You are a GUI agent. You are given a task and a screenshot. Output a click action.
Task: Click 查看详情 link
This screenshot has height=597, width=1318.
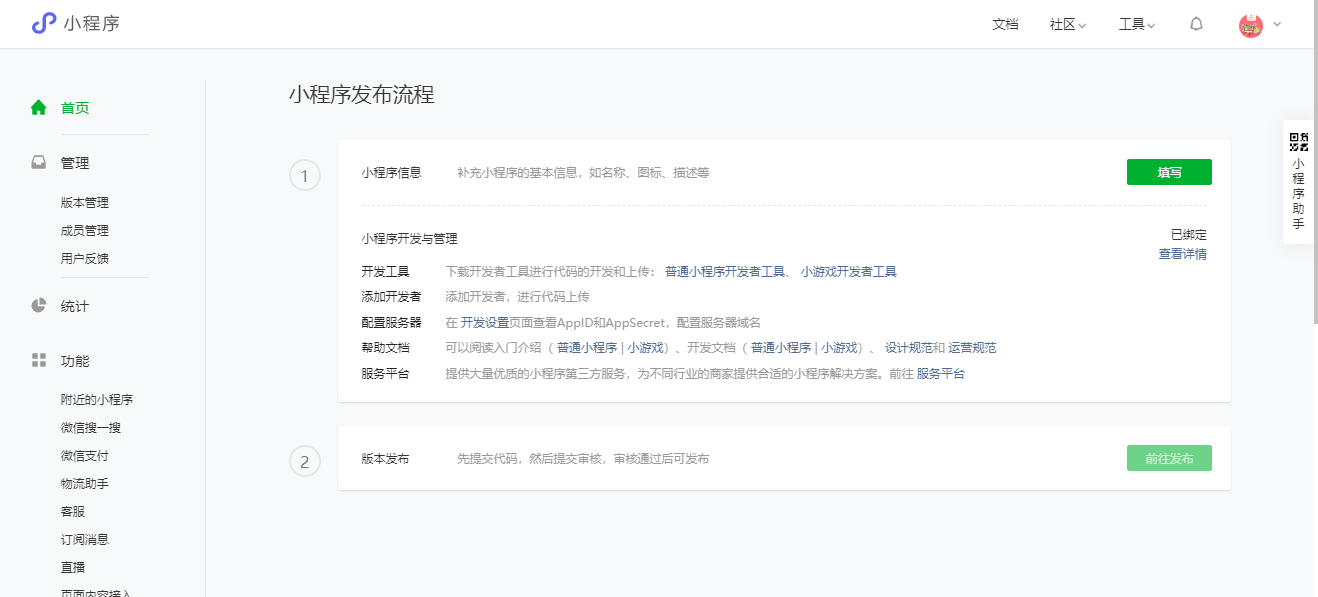[x=1182, y=254]
